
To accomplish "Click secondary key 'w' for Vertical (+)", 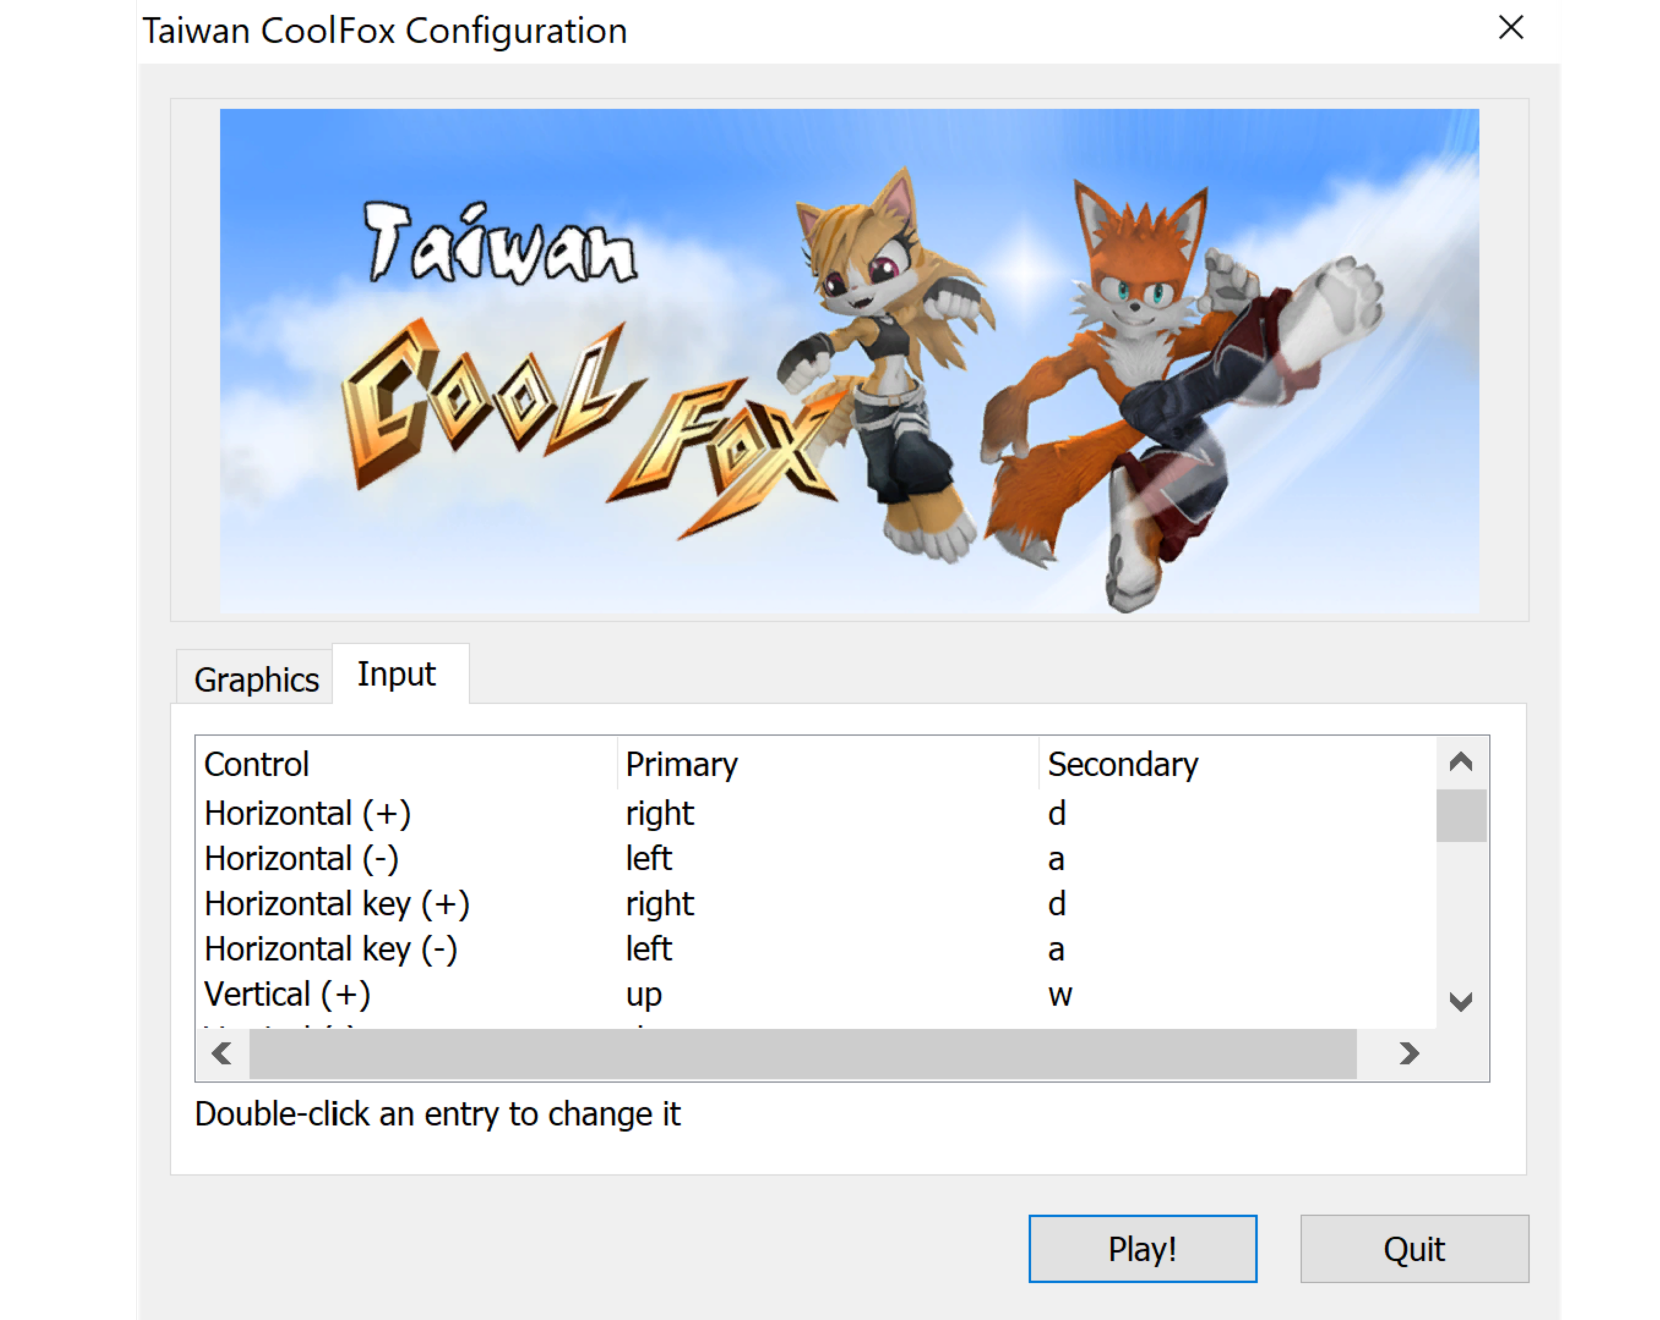I will pos(1060,996).
